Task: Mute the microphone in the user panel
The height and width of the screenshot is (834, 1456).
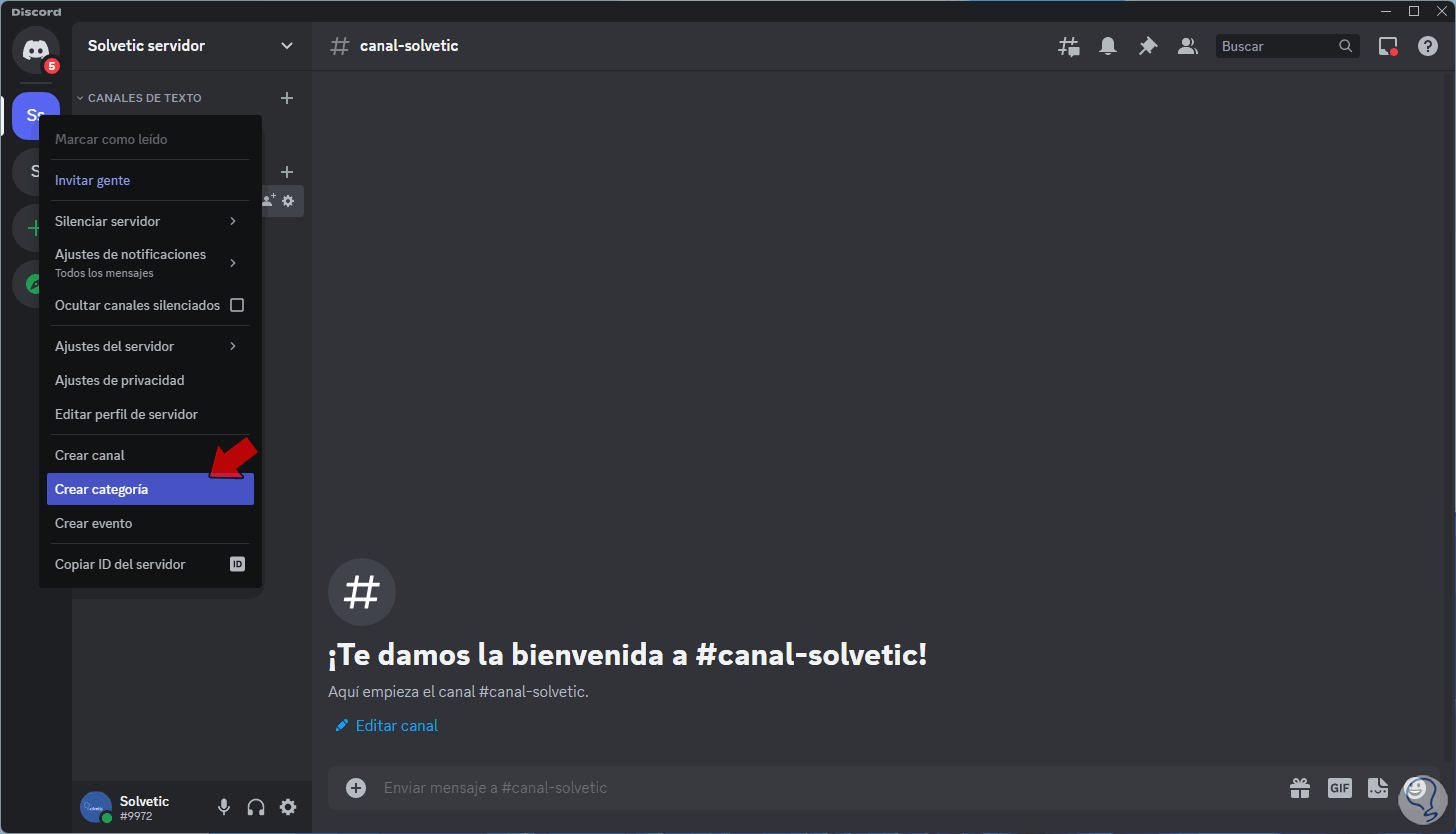Action: pyautogui.click(x=224, y=807)
